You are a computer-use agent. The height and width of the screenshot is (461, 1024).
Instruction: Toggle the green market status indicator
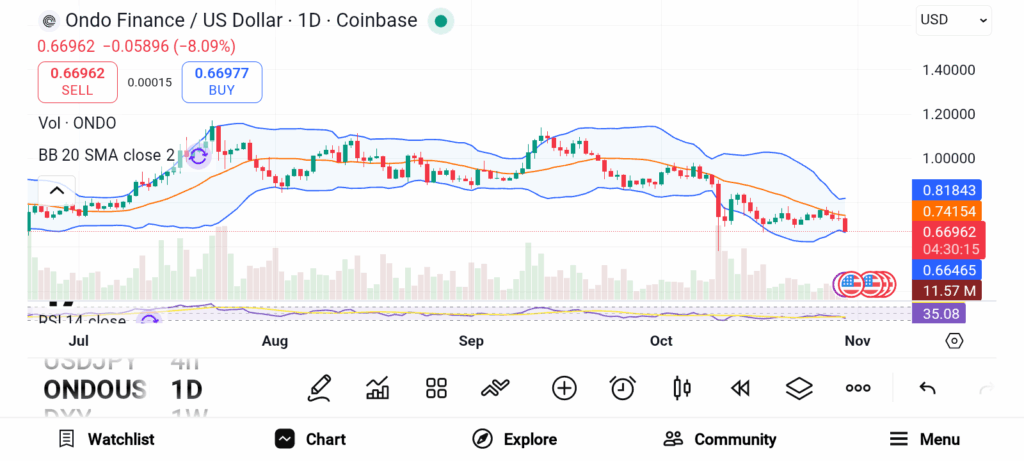click(440, 20)
